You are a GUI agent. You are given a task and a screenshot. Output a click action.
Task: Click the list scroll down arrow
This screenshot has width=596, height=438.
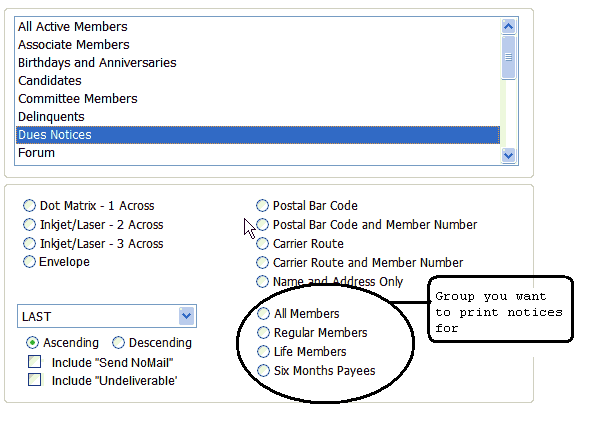click(508, 155)
